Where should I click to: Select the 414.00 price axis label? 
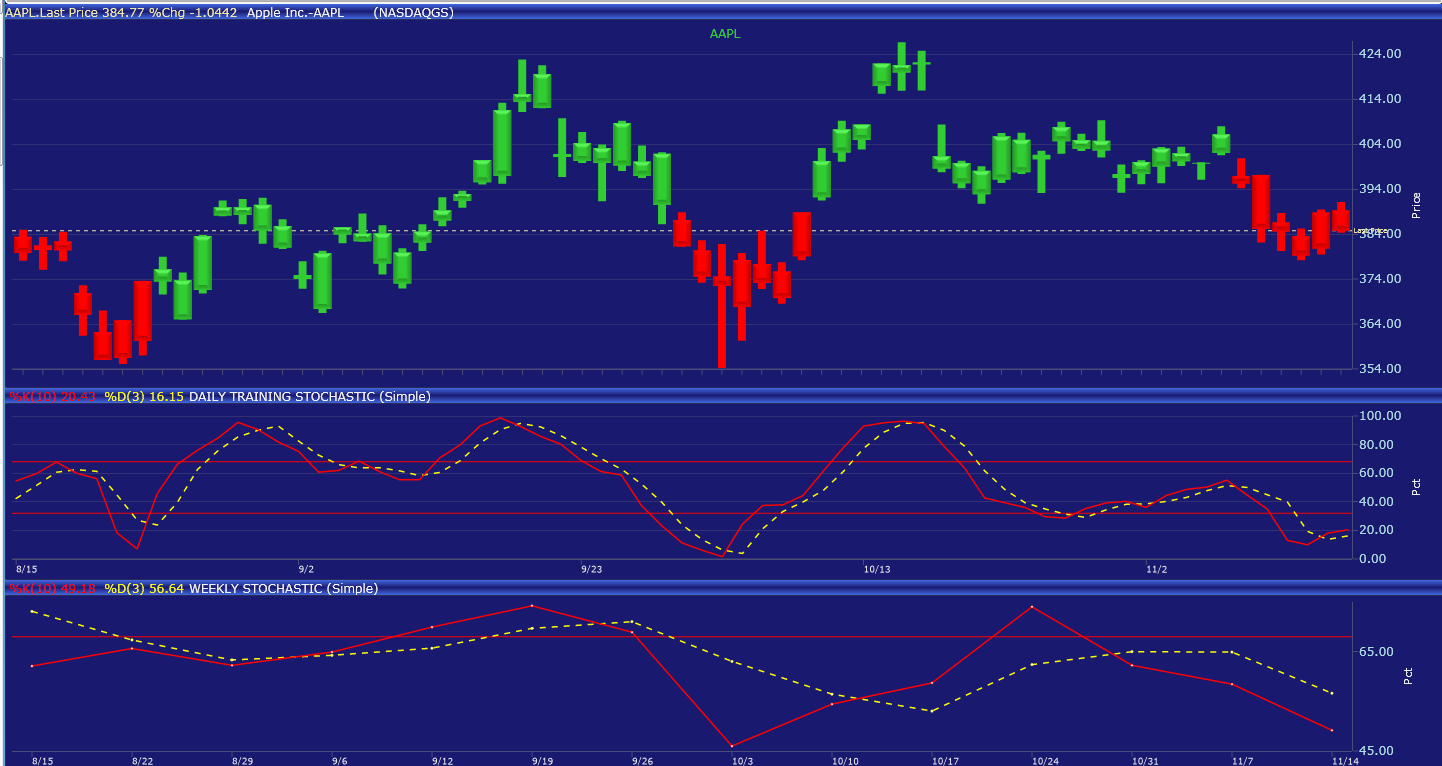pos(1379,99)
